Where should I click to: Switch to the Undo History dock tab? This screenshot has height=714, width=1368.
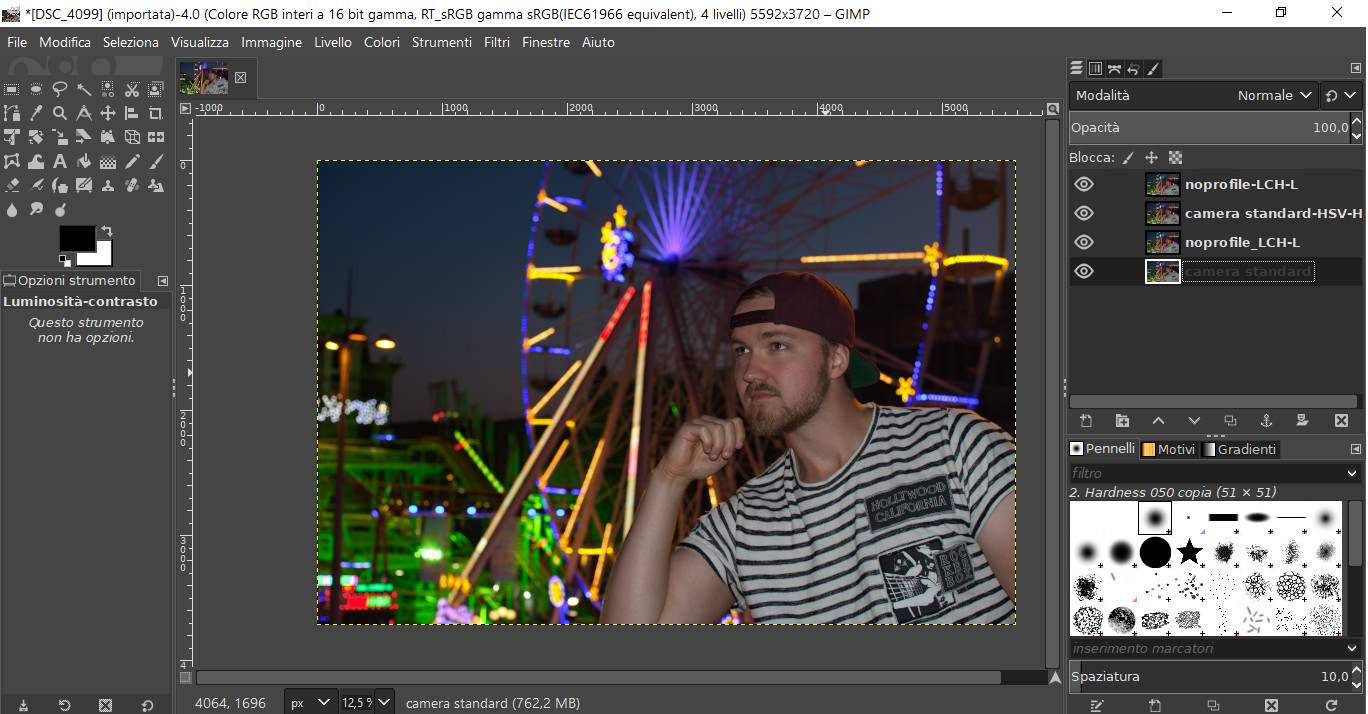[1133, 69]
